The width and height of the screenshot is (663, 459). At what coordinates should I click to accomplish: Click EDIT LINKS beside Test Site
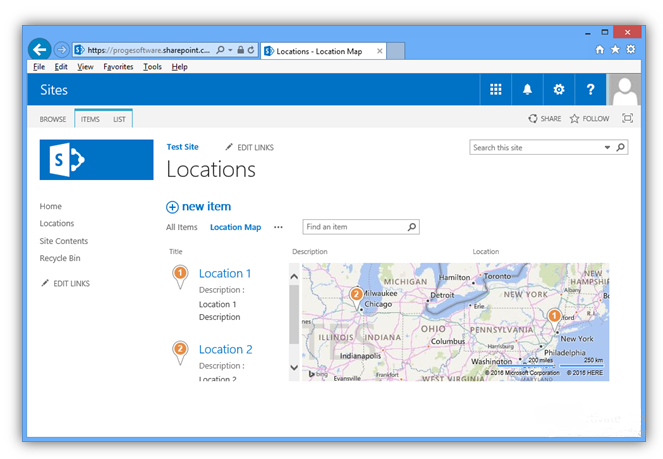pos(249,147)
